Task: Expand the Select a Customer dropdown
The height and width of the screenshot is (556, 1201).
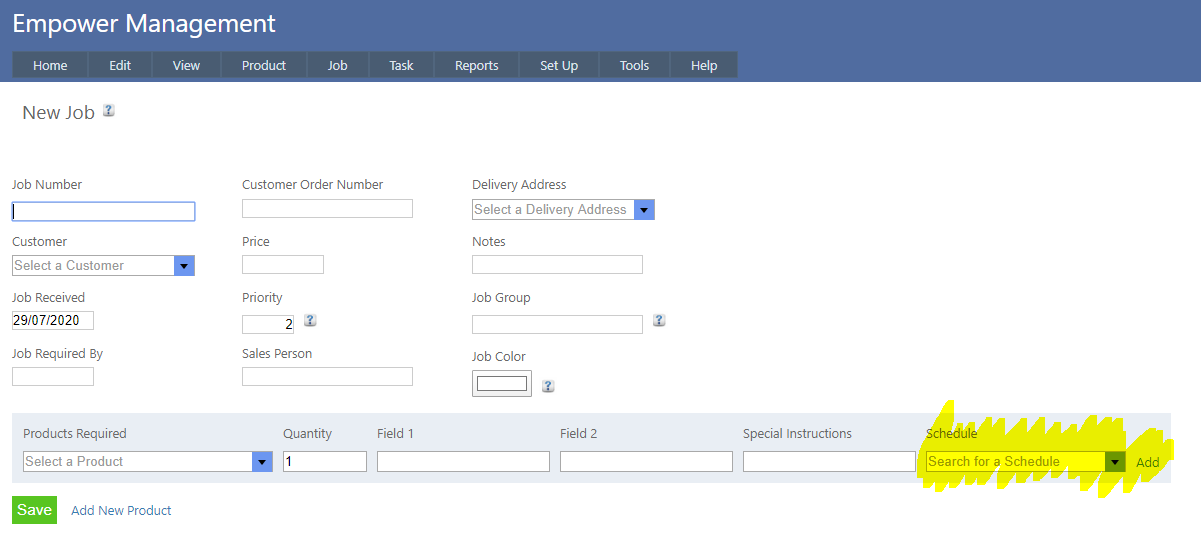Action: click(183, 266)
